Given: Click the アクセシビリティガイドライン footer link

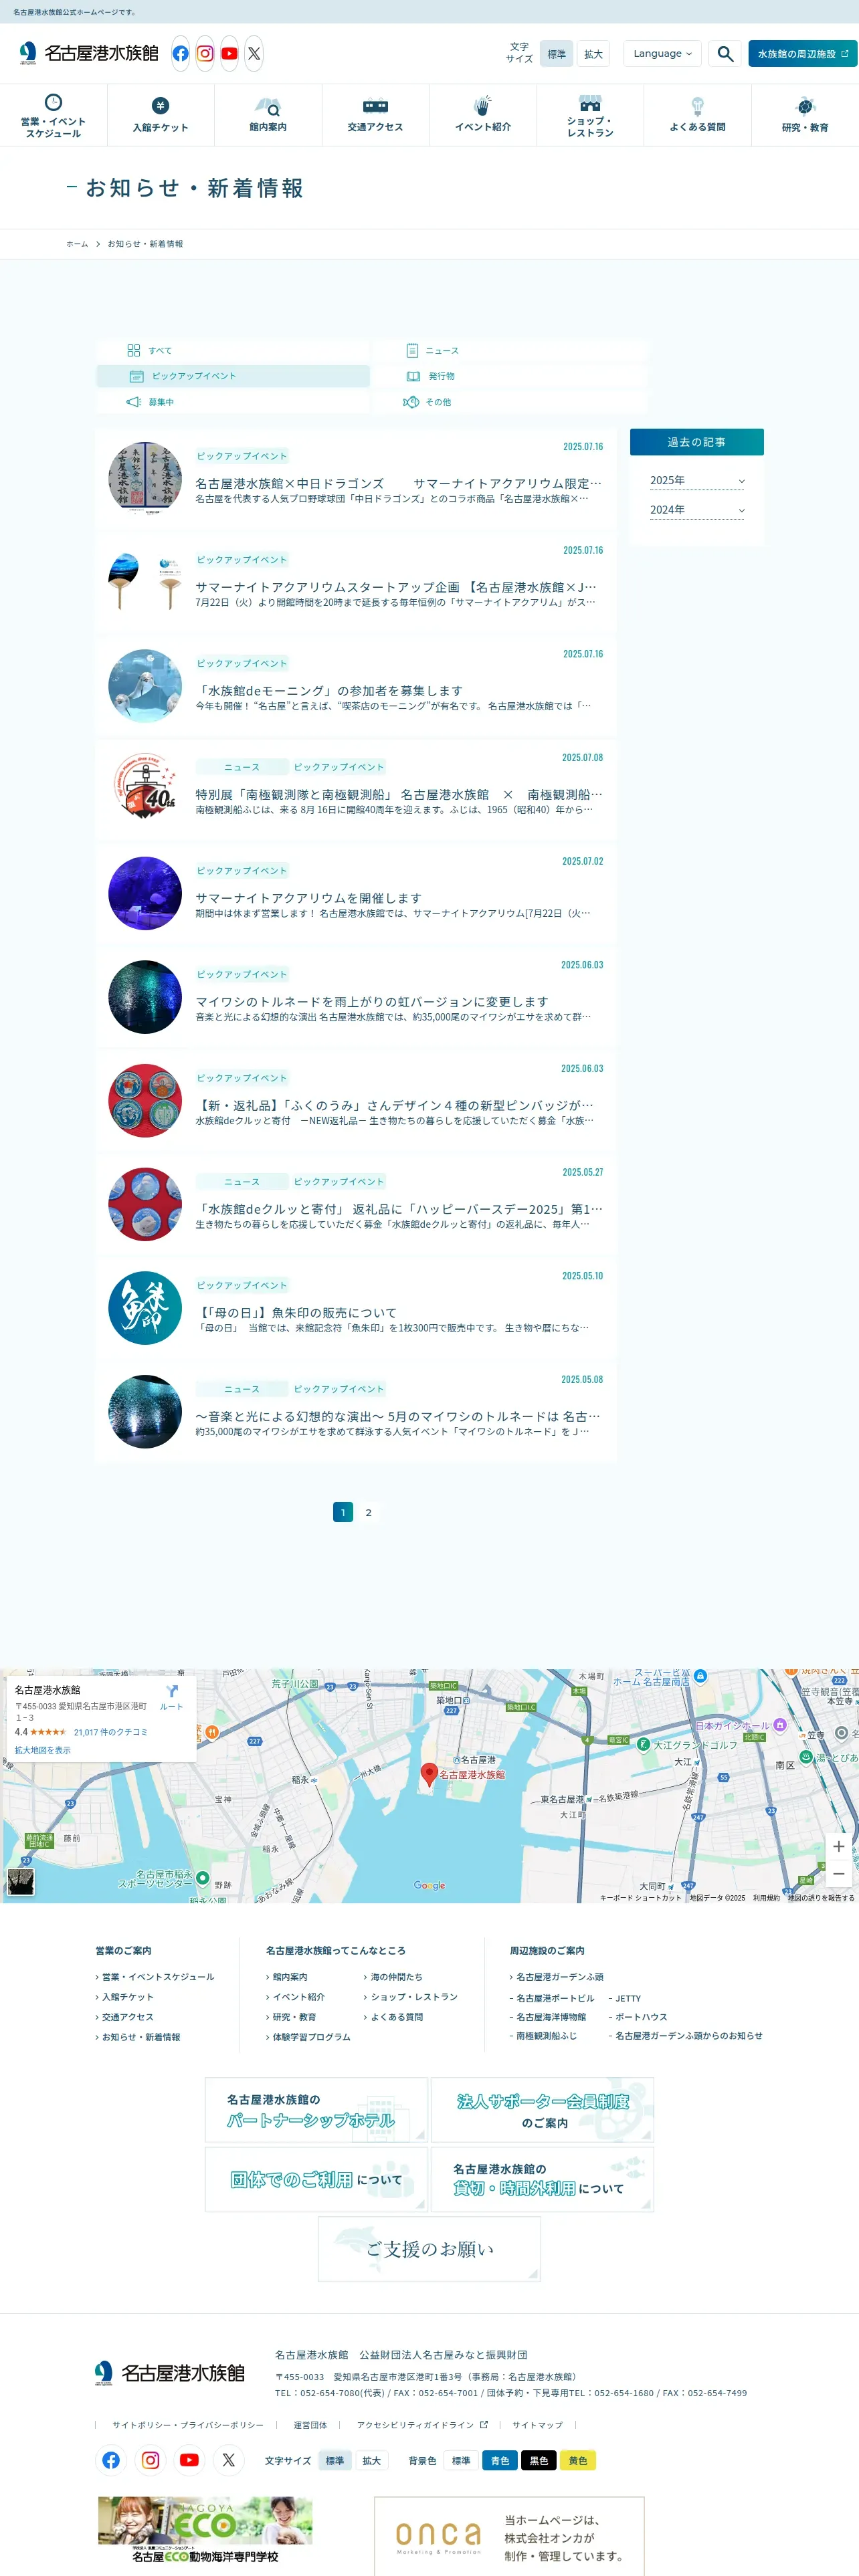Looking at the screenshot, I should coord(421,2425).
